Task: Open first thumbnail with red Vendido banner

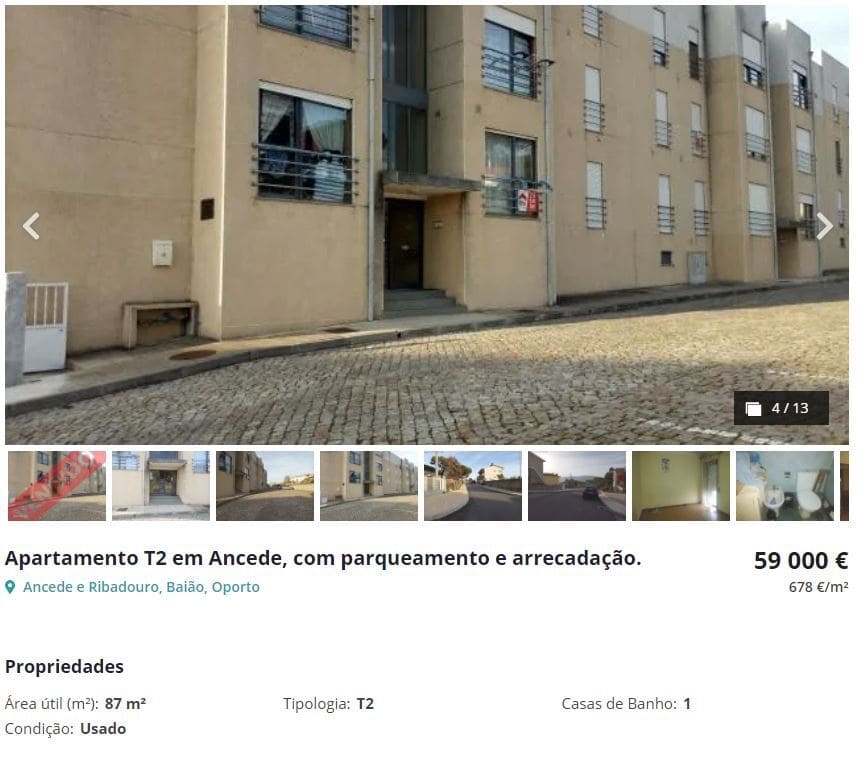Action: coord(57,486)
